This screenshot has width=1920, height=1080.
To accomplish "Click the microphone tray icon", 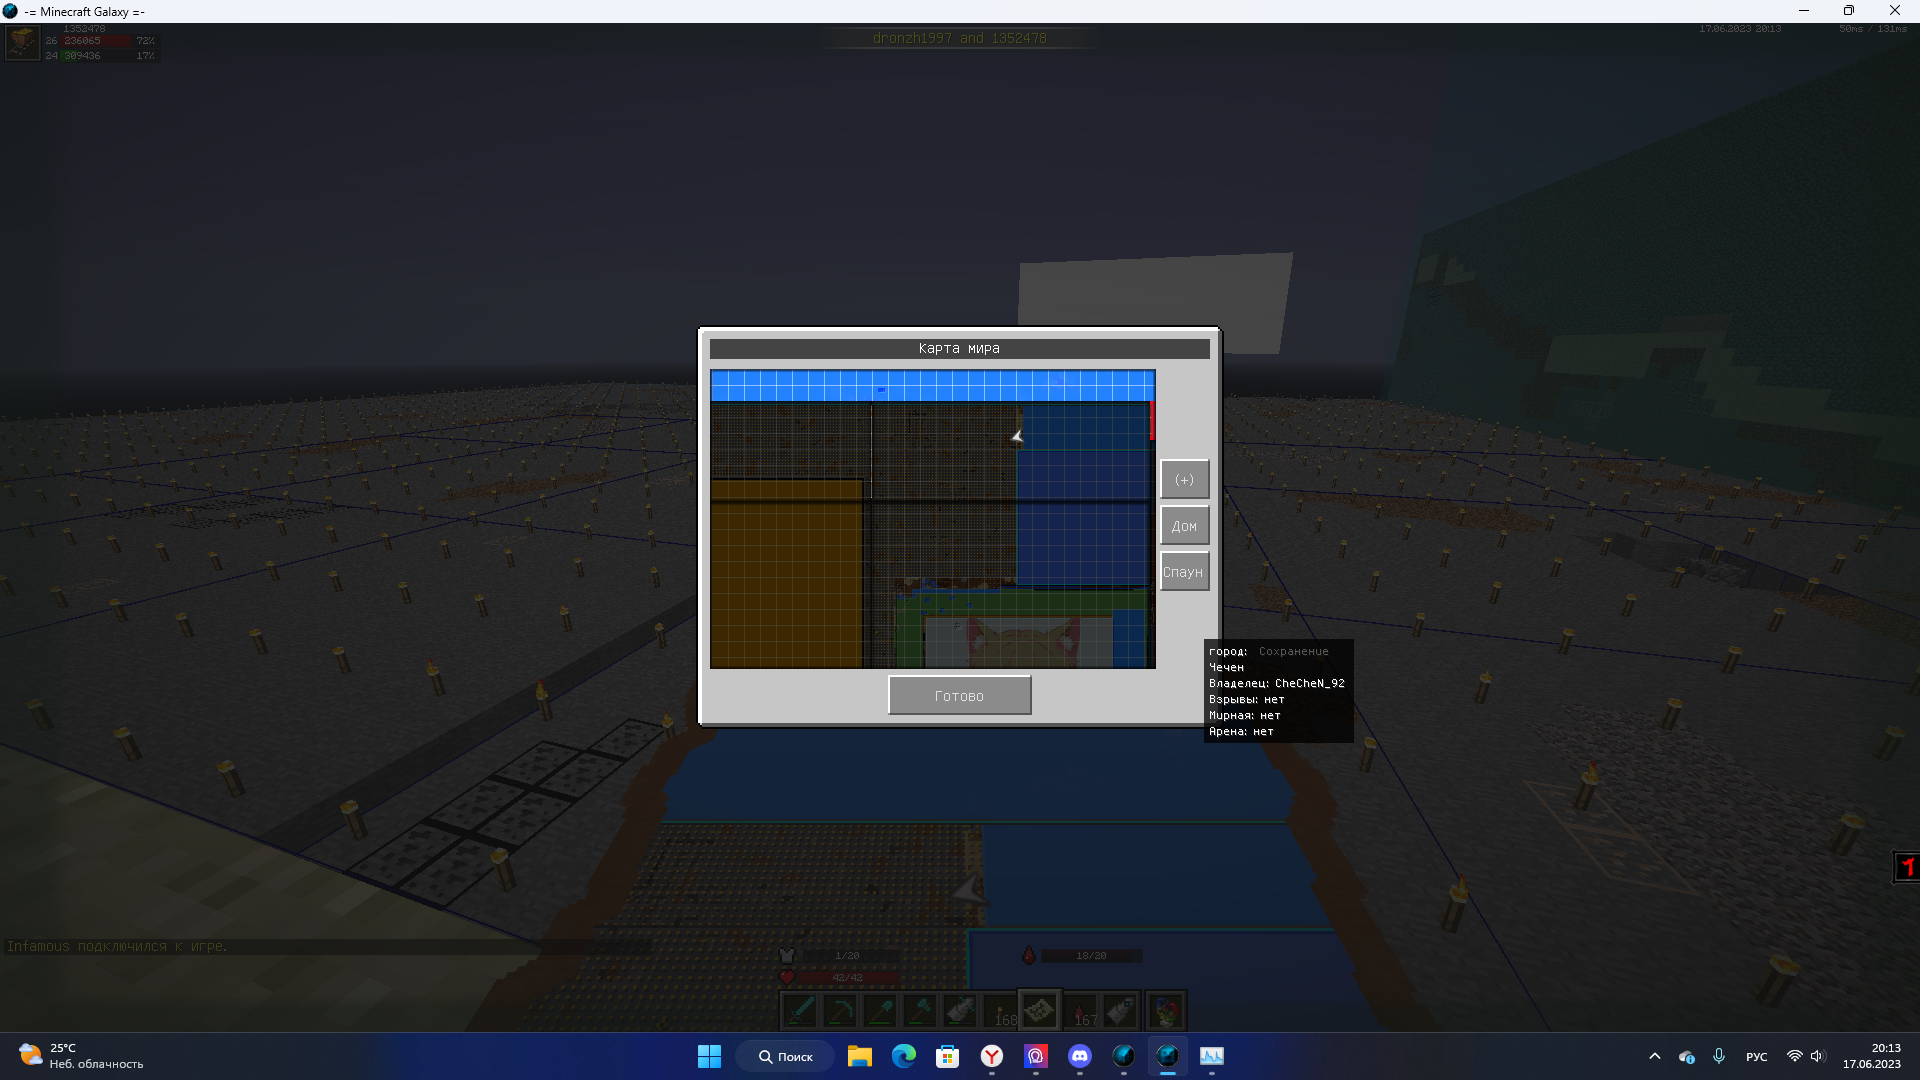I will tap(1718, 1056).
